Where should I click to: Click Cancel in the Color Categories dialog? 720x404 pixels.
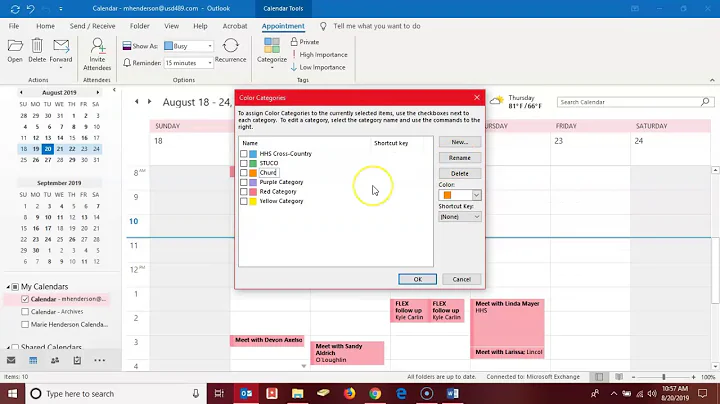461,279
